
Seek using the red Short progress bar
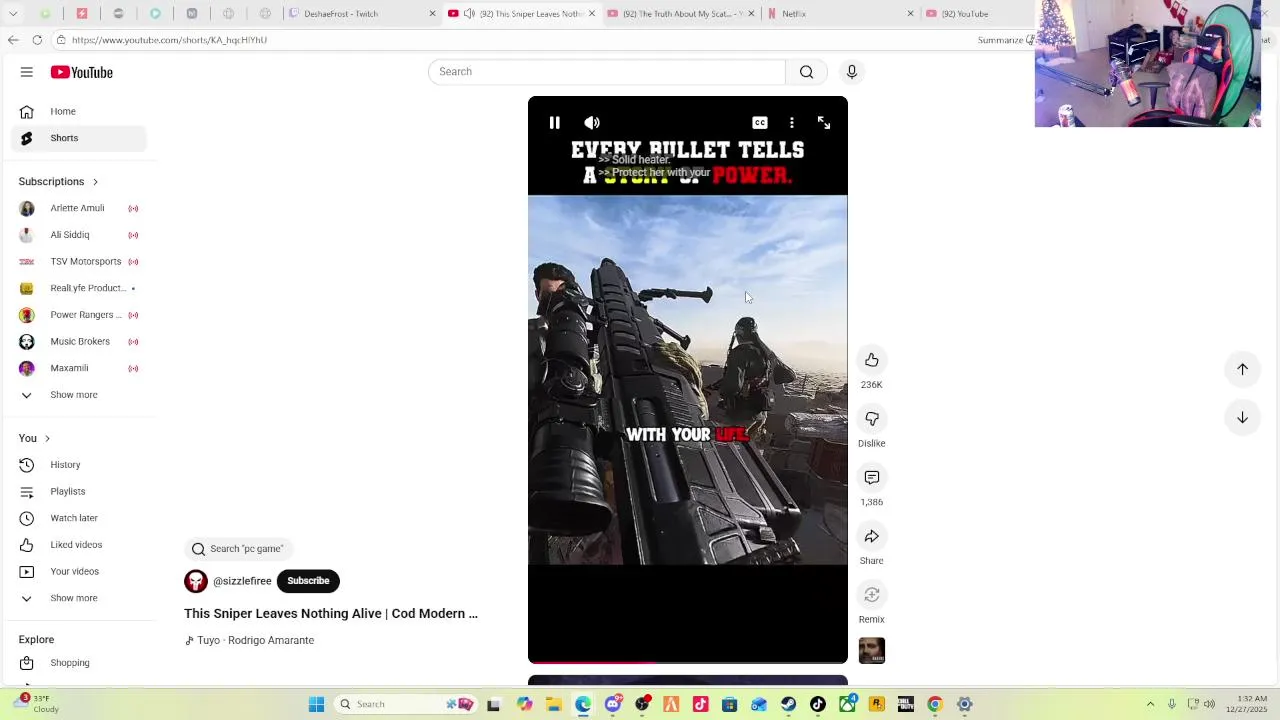[x=688, y=662]
